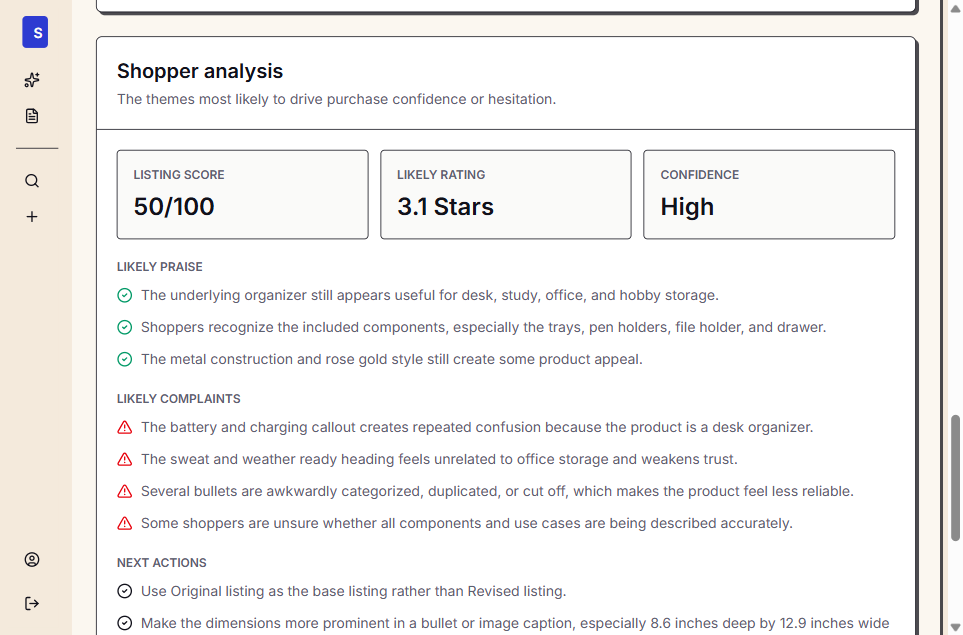Viewport: 963px width, 635px height.
Task: Click check icon beside included components praise
Action: [x=125, y=327]
